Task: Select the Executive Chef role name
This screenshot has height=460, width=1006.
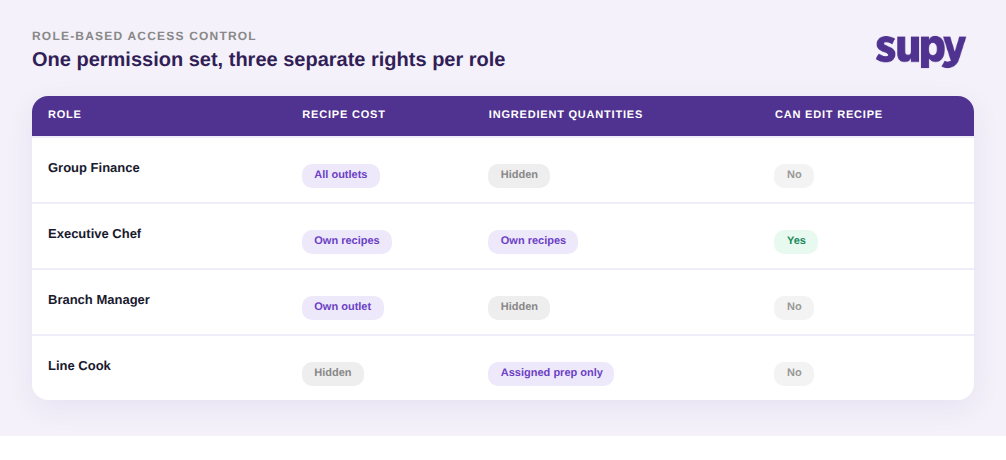Action: coord(94,234)
